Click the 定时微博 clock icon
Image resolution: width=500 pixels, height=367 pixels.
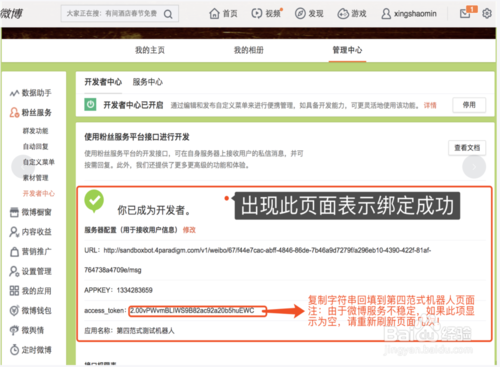[x=14, y=350]
